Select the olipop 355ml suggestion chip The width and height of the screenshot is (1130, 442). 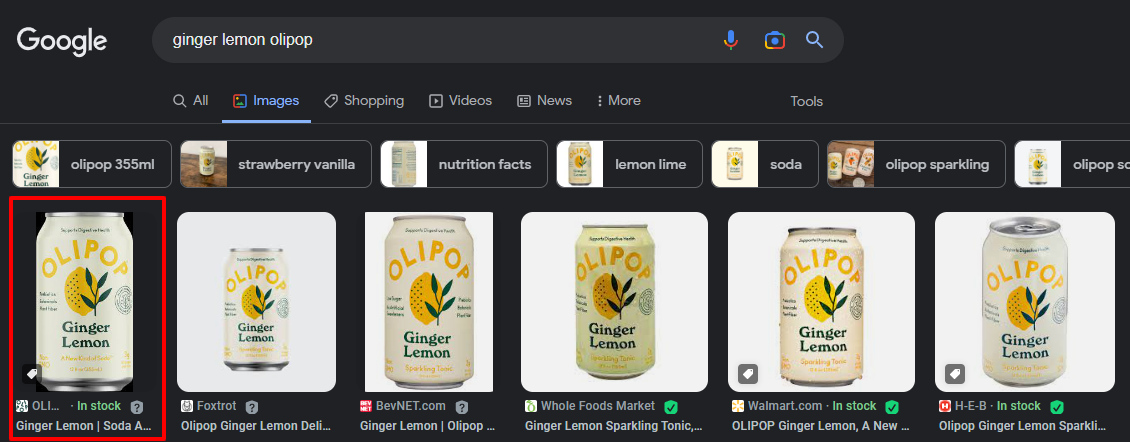point(92,164)
